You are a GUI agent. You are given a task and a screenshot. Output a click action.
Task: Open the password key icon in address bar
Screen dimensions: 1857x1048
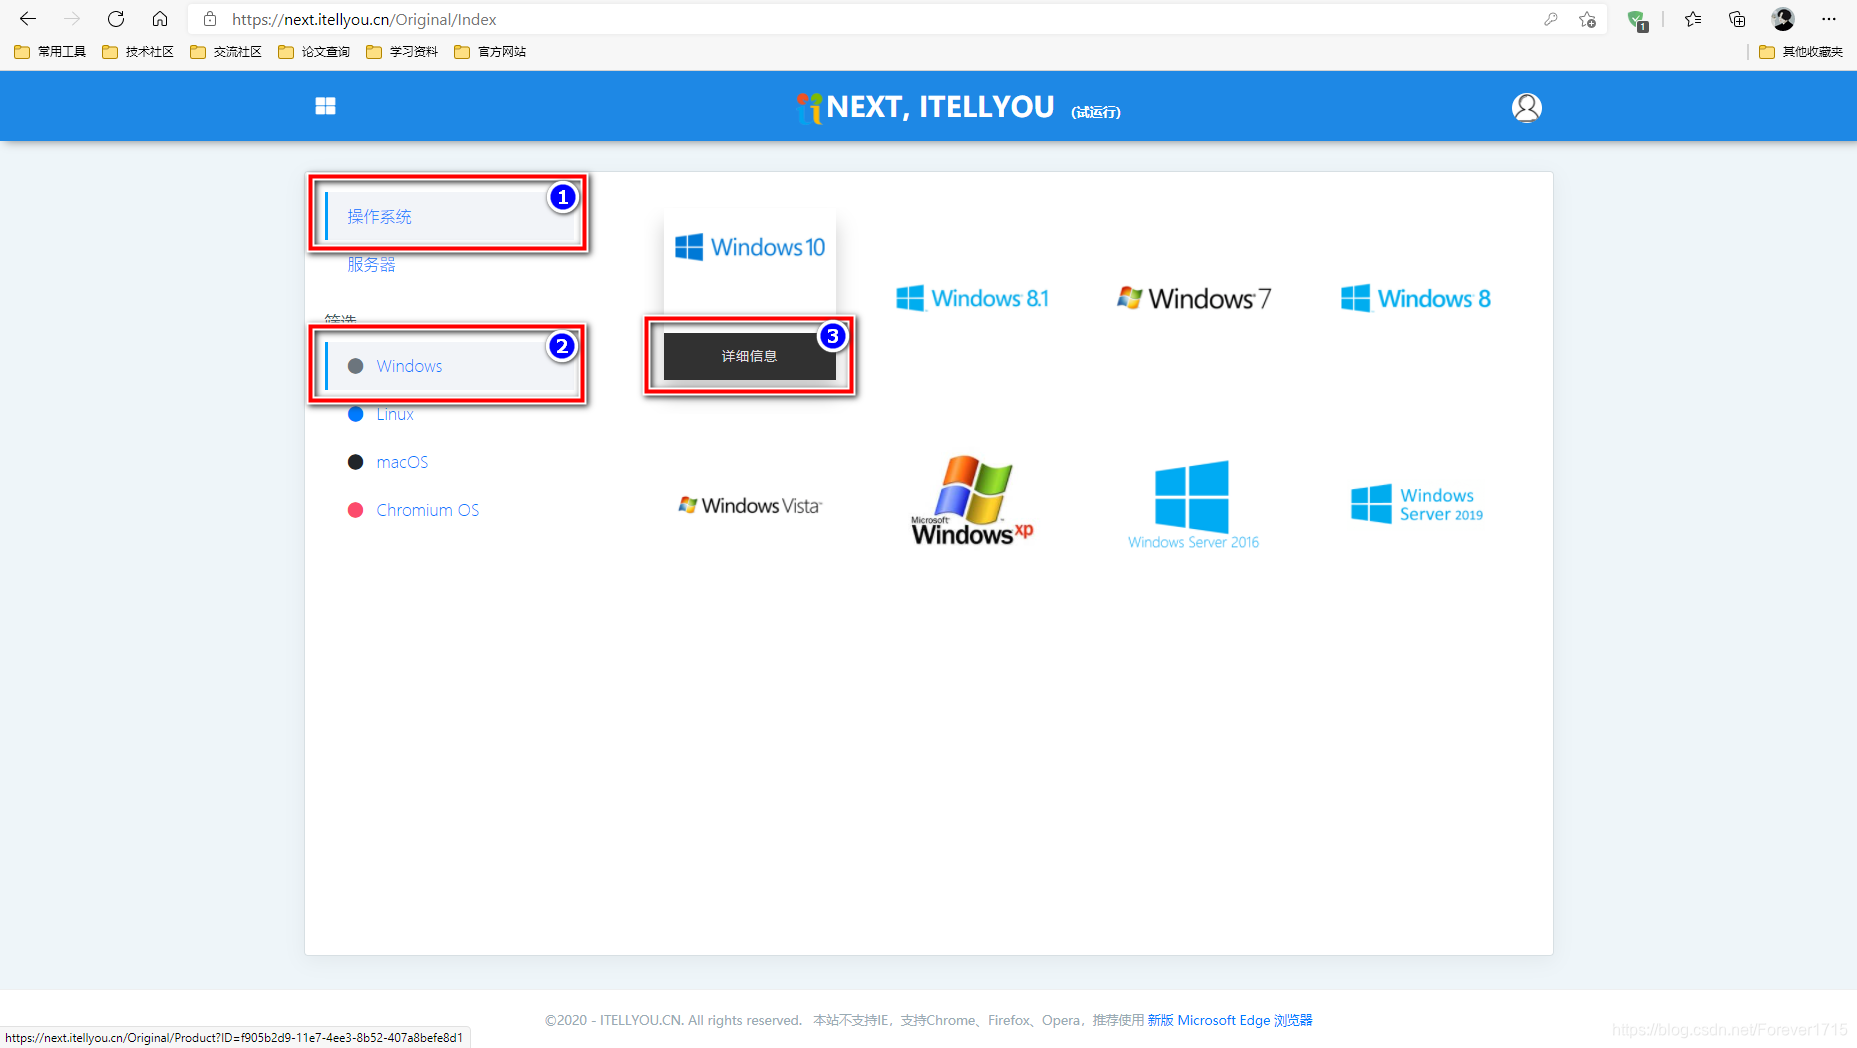point(1551,19)
